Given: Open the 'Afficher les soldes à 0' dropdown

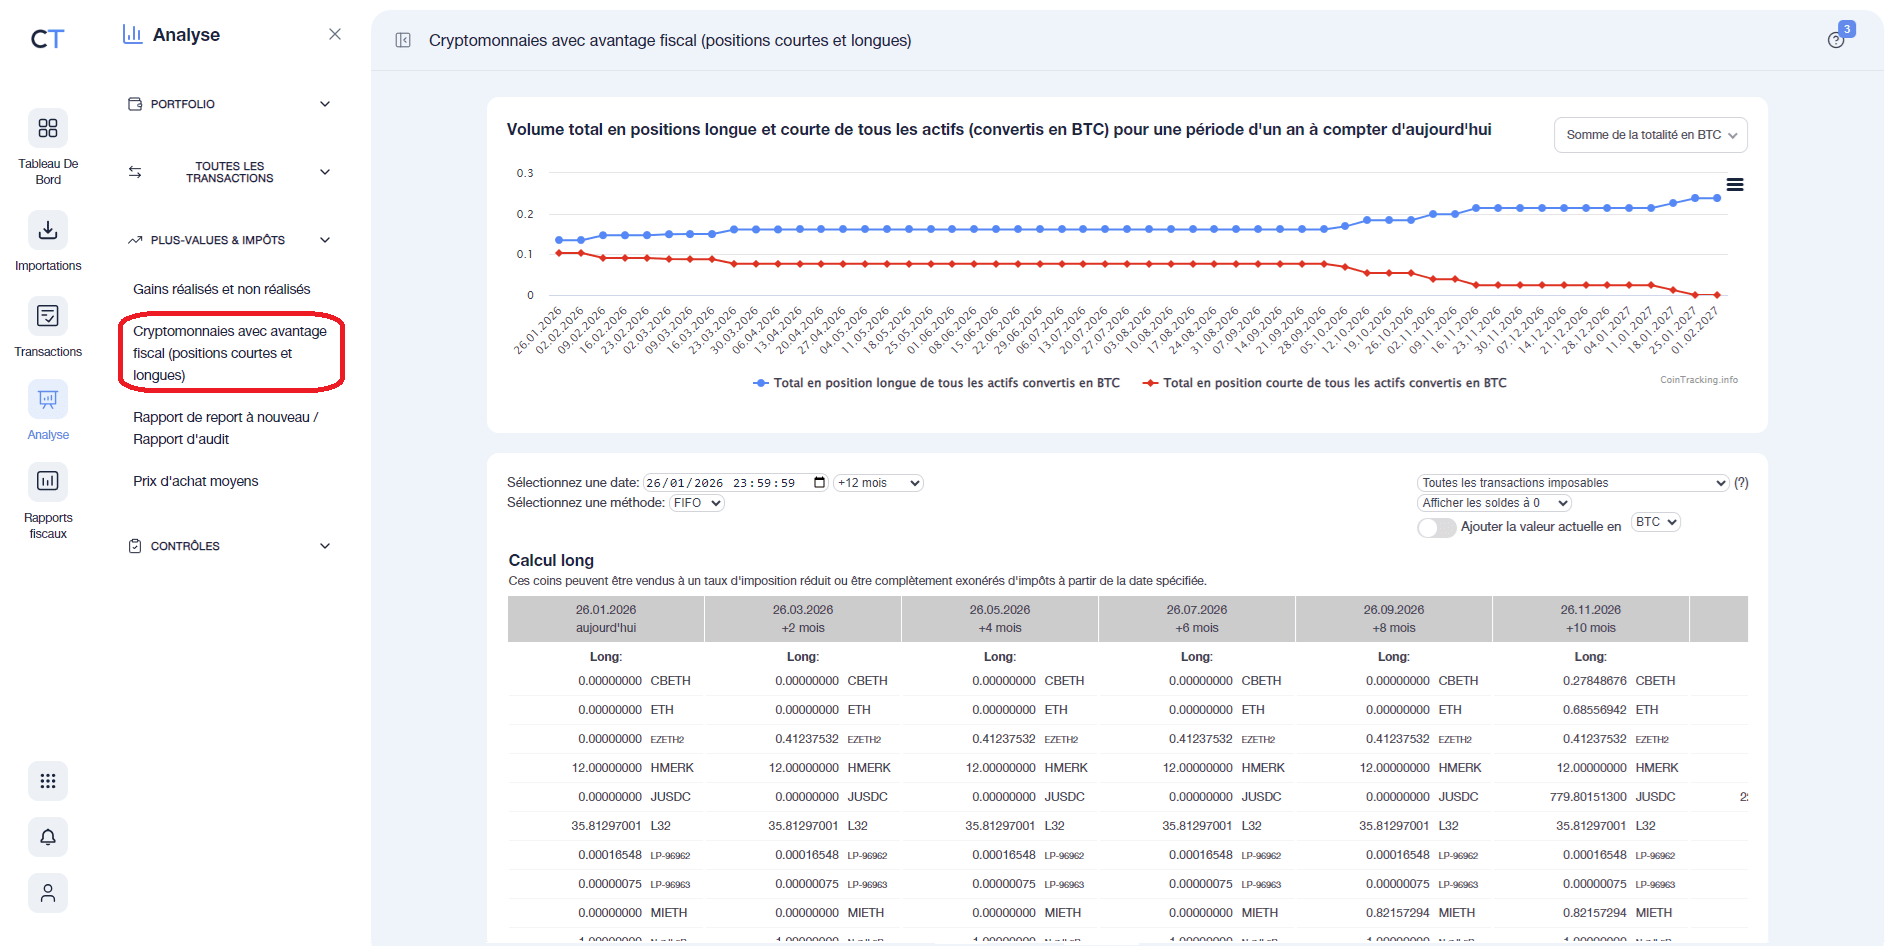Looking at the screenshot, I should click(1493, 502).
